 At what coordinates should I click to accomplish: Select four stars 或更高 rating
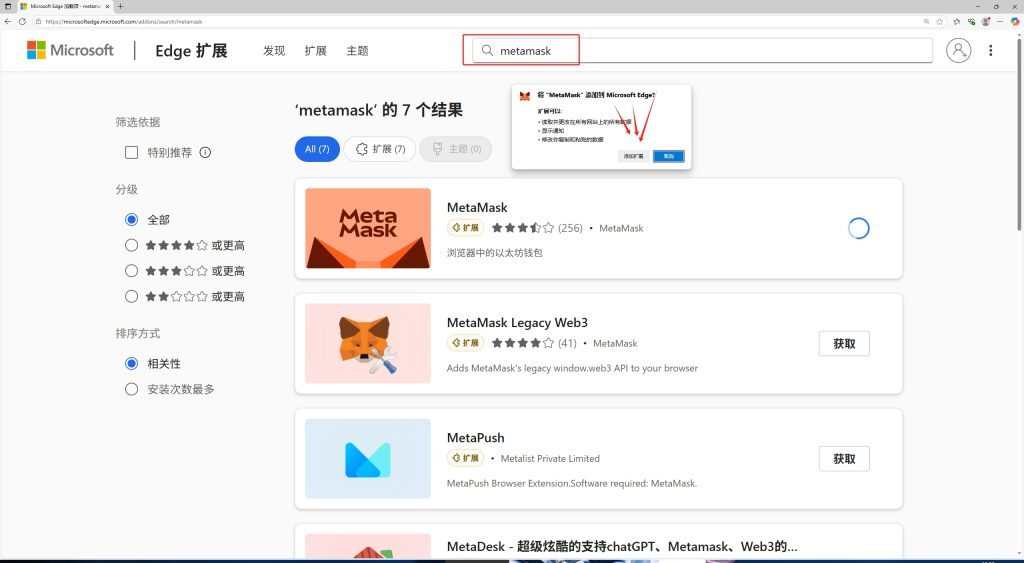coord(131,245)
